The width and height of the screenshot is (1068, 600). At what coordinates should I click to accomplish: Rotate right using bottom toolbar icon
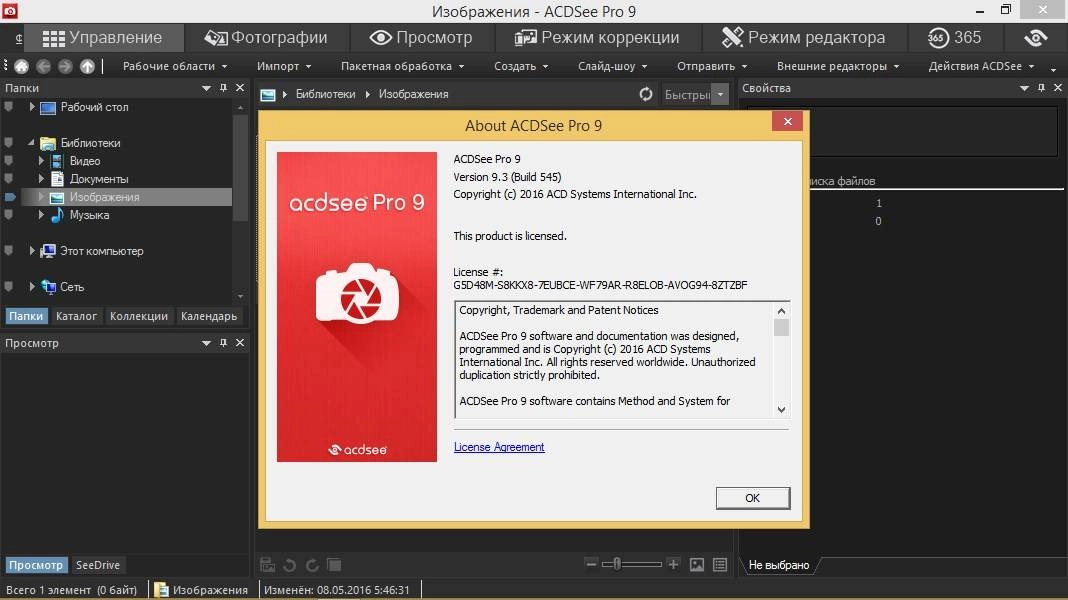(x=312, y=565)
